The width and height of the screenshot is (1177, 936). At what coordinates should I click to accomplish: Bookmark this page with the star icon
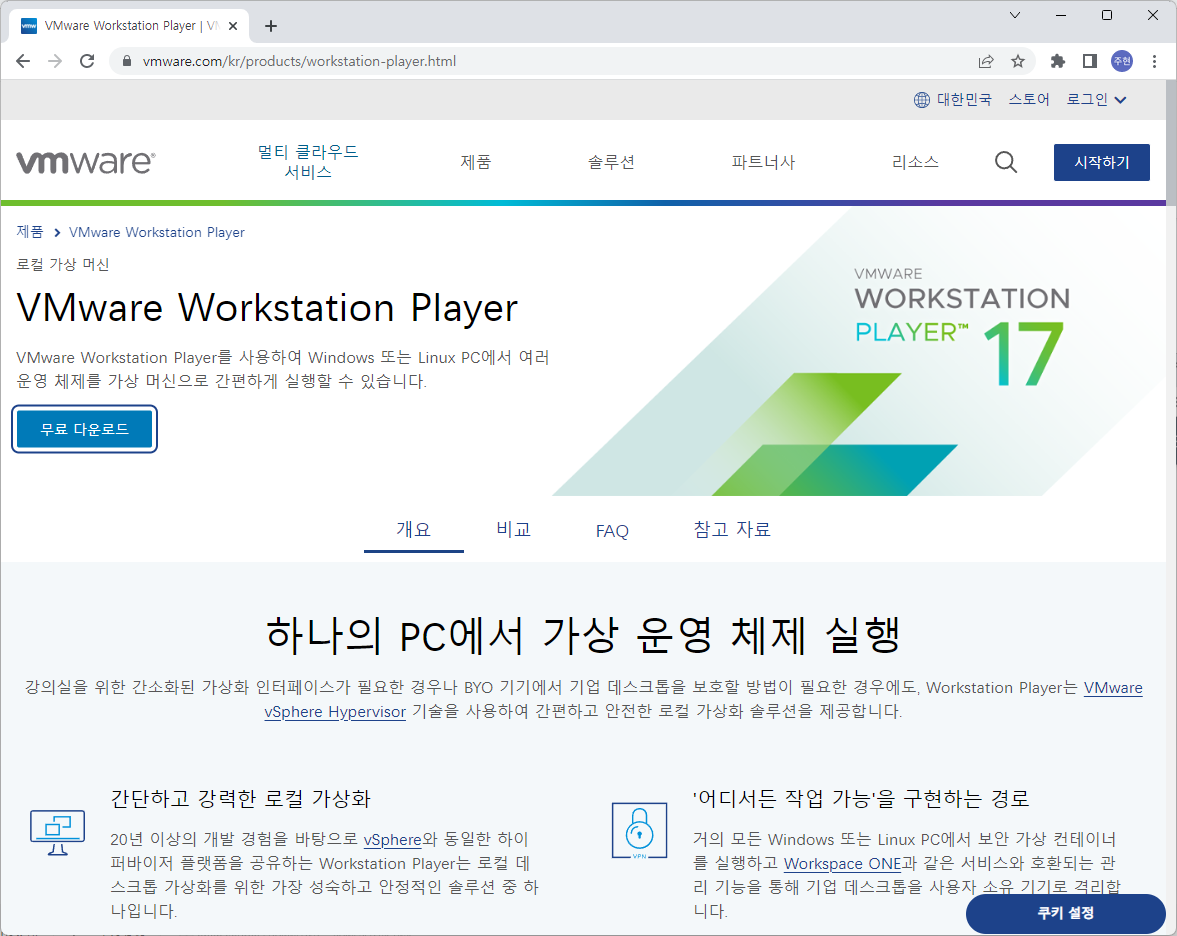pyautogui.click(x=1018, y=62)
